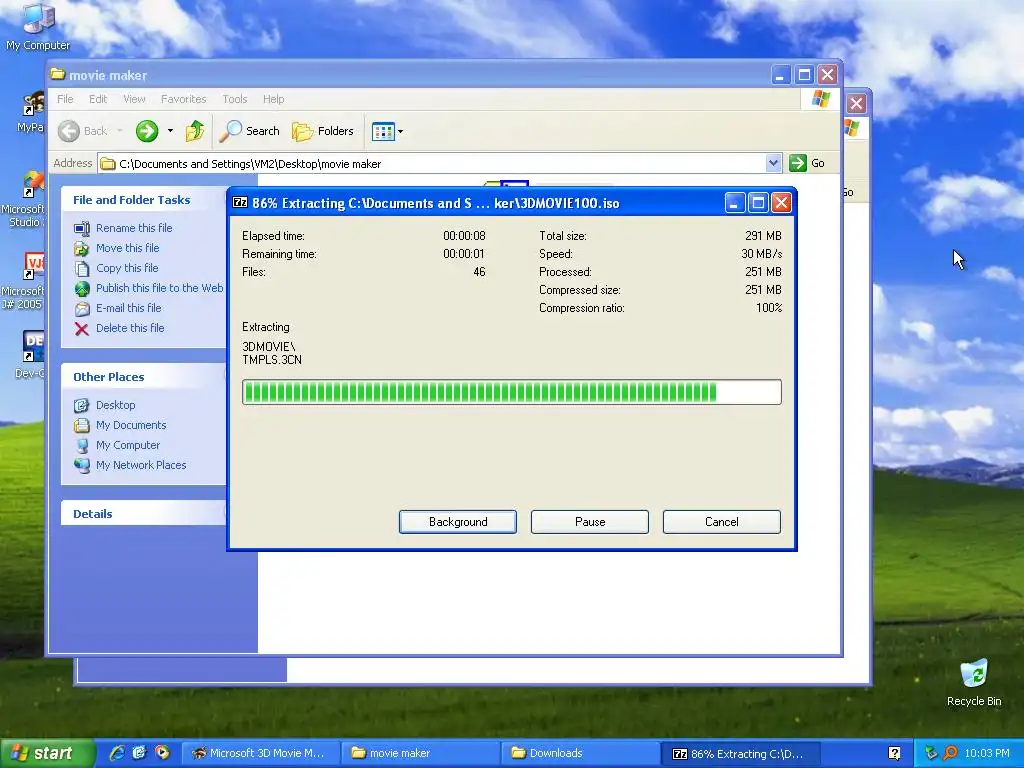Go up one folder level
The image size is (1024, 768).
tap(195, 131)
